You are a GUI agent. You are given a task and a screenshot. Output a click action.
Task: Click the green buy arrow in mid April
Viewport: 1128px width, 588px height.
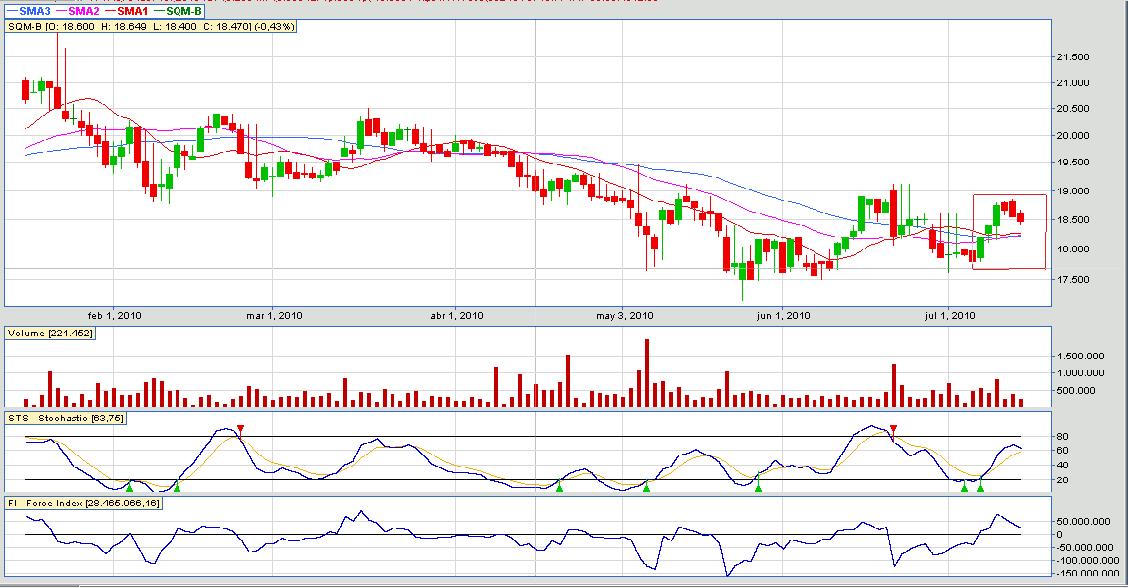(560, 487)
